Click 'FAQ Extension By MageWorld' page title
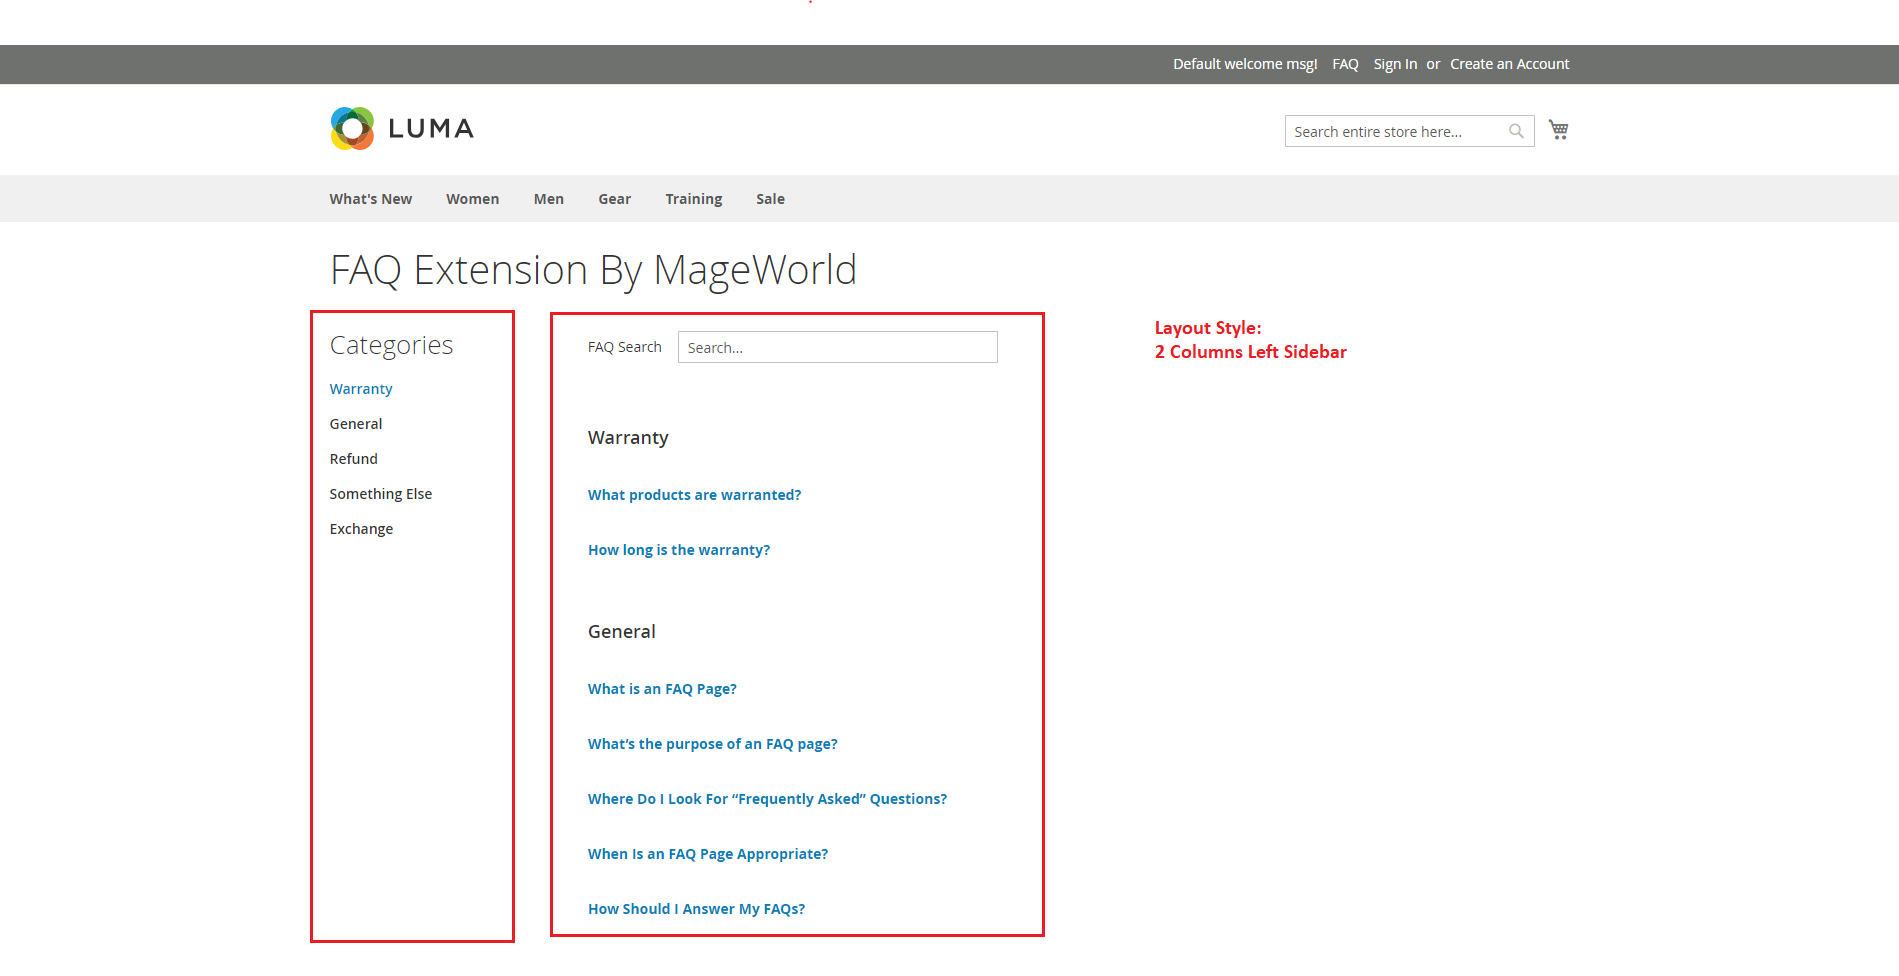The width and height of the screenshot is (1899, 976). (x=593, y=270)
